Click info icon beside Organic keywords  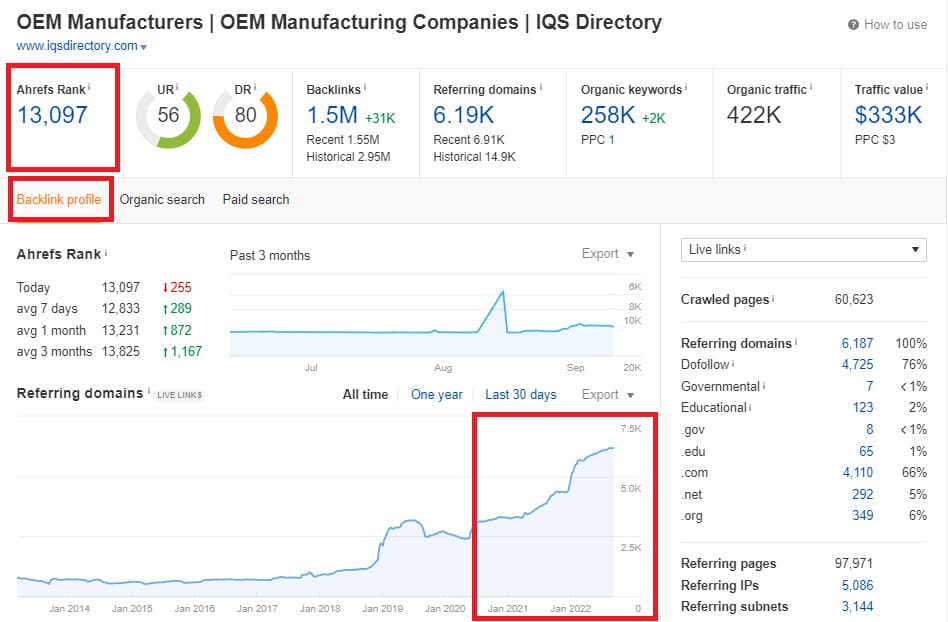[x=687, y=87]
